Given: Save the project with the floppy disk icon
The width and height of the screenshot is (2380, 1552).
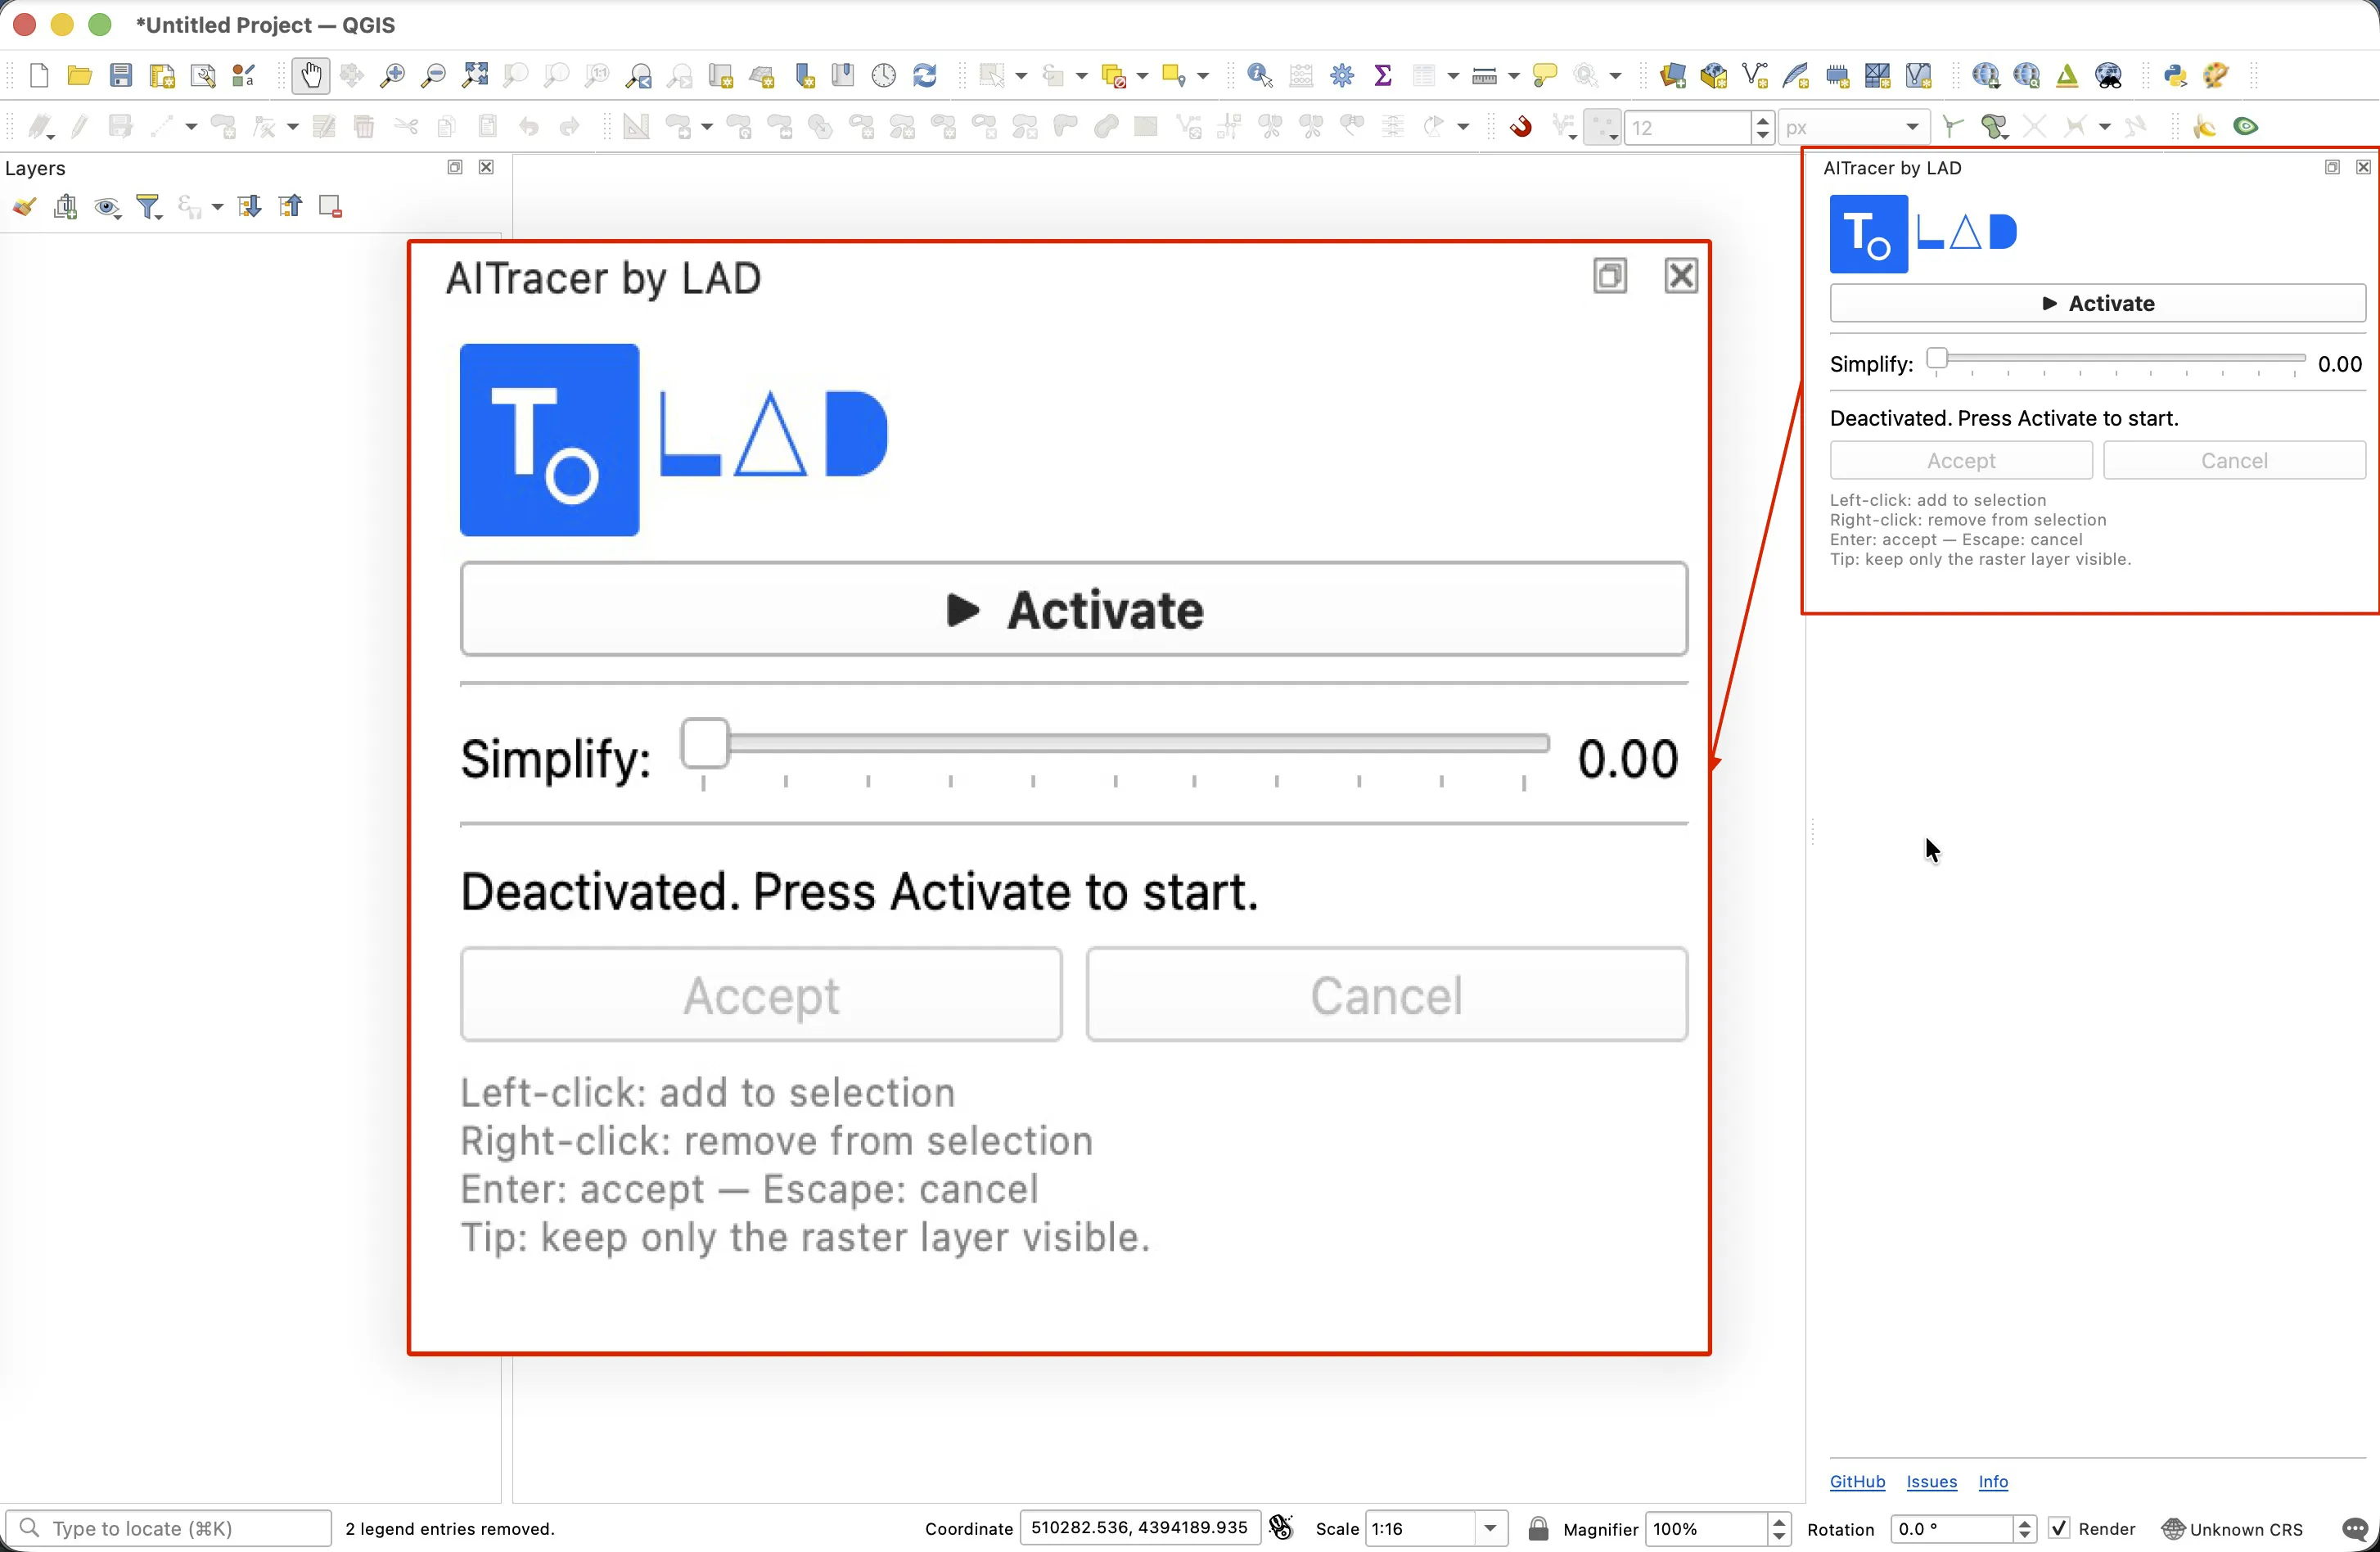Looking at the screenshot, I should point(121,75).
